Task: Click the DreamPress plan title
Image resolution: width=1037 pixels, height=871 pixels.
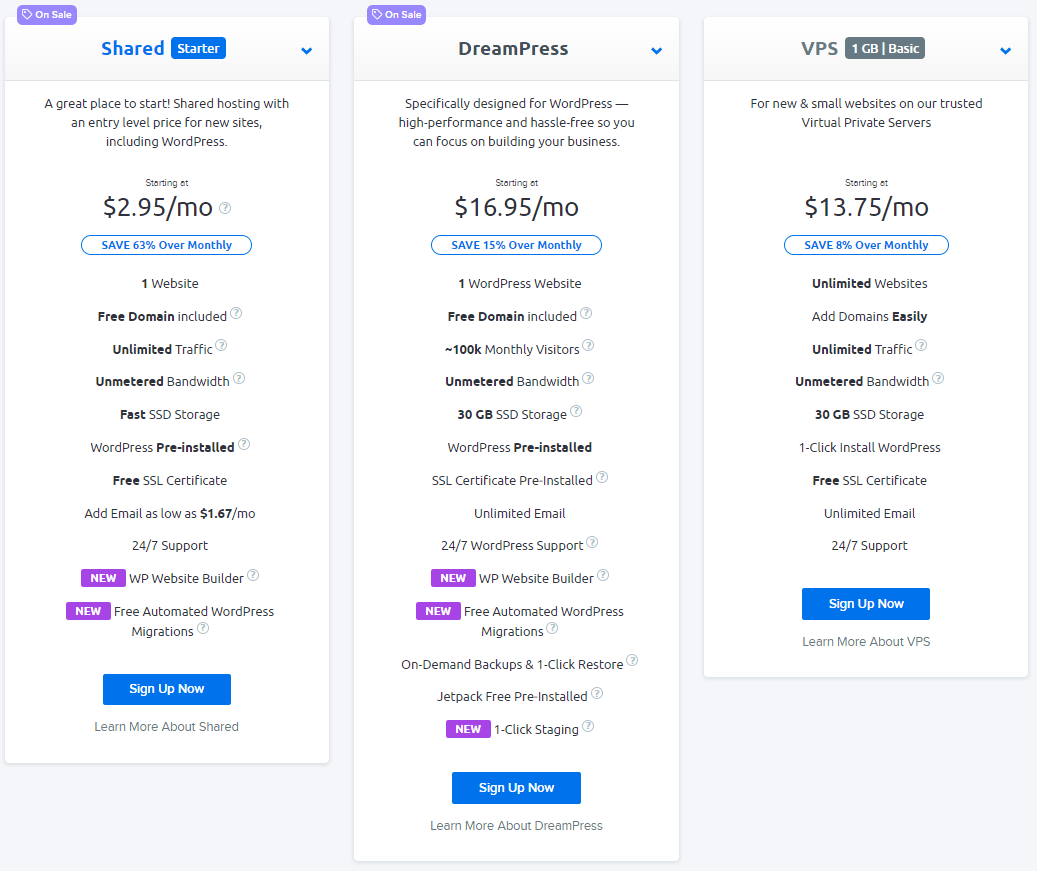Action: [513, 48]
